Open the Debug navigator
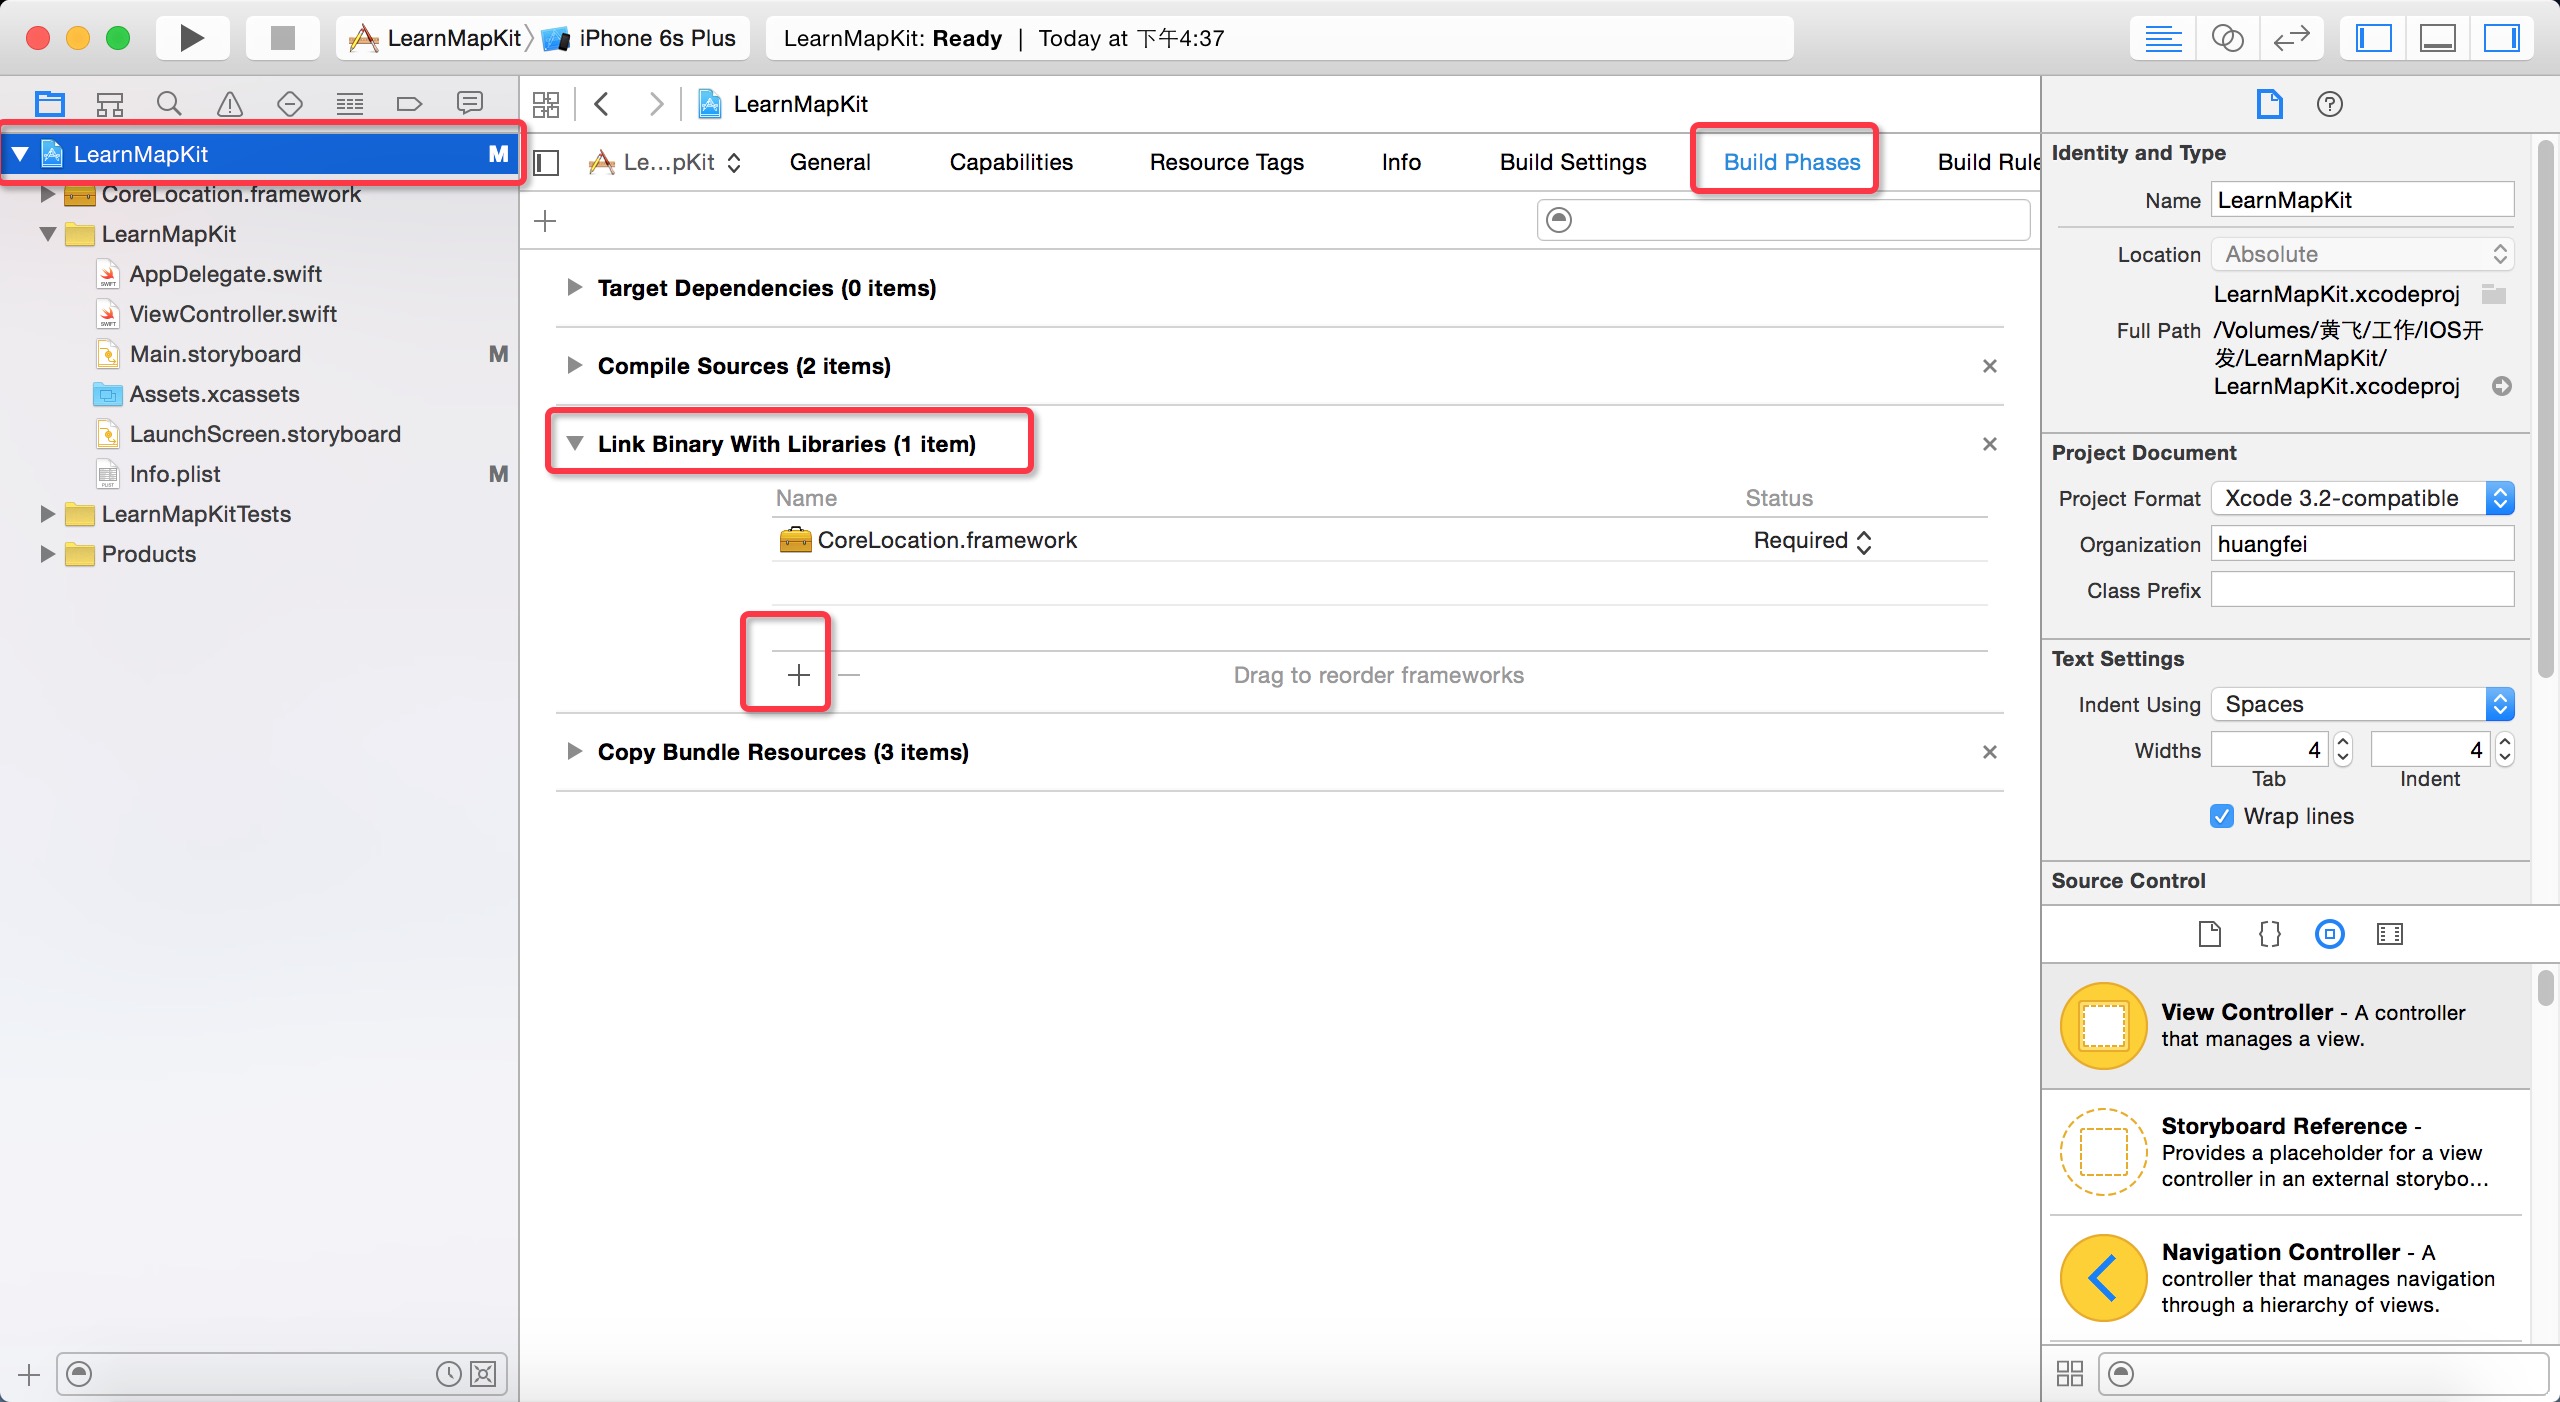 [350, 103]
